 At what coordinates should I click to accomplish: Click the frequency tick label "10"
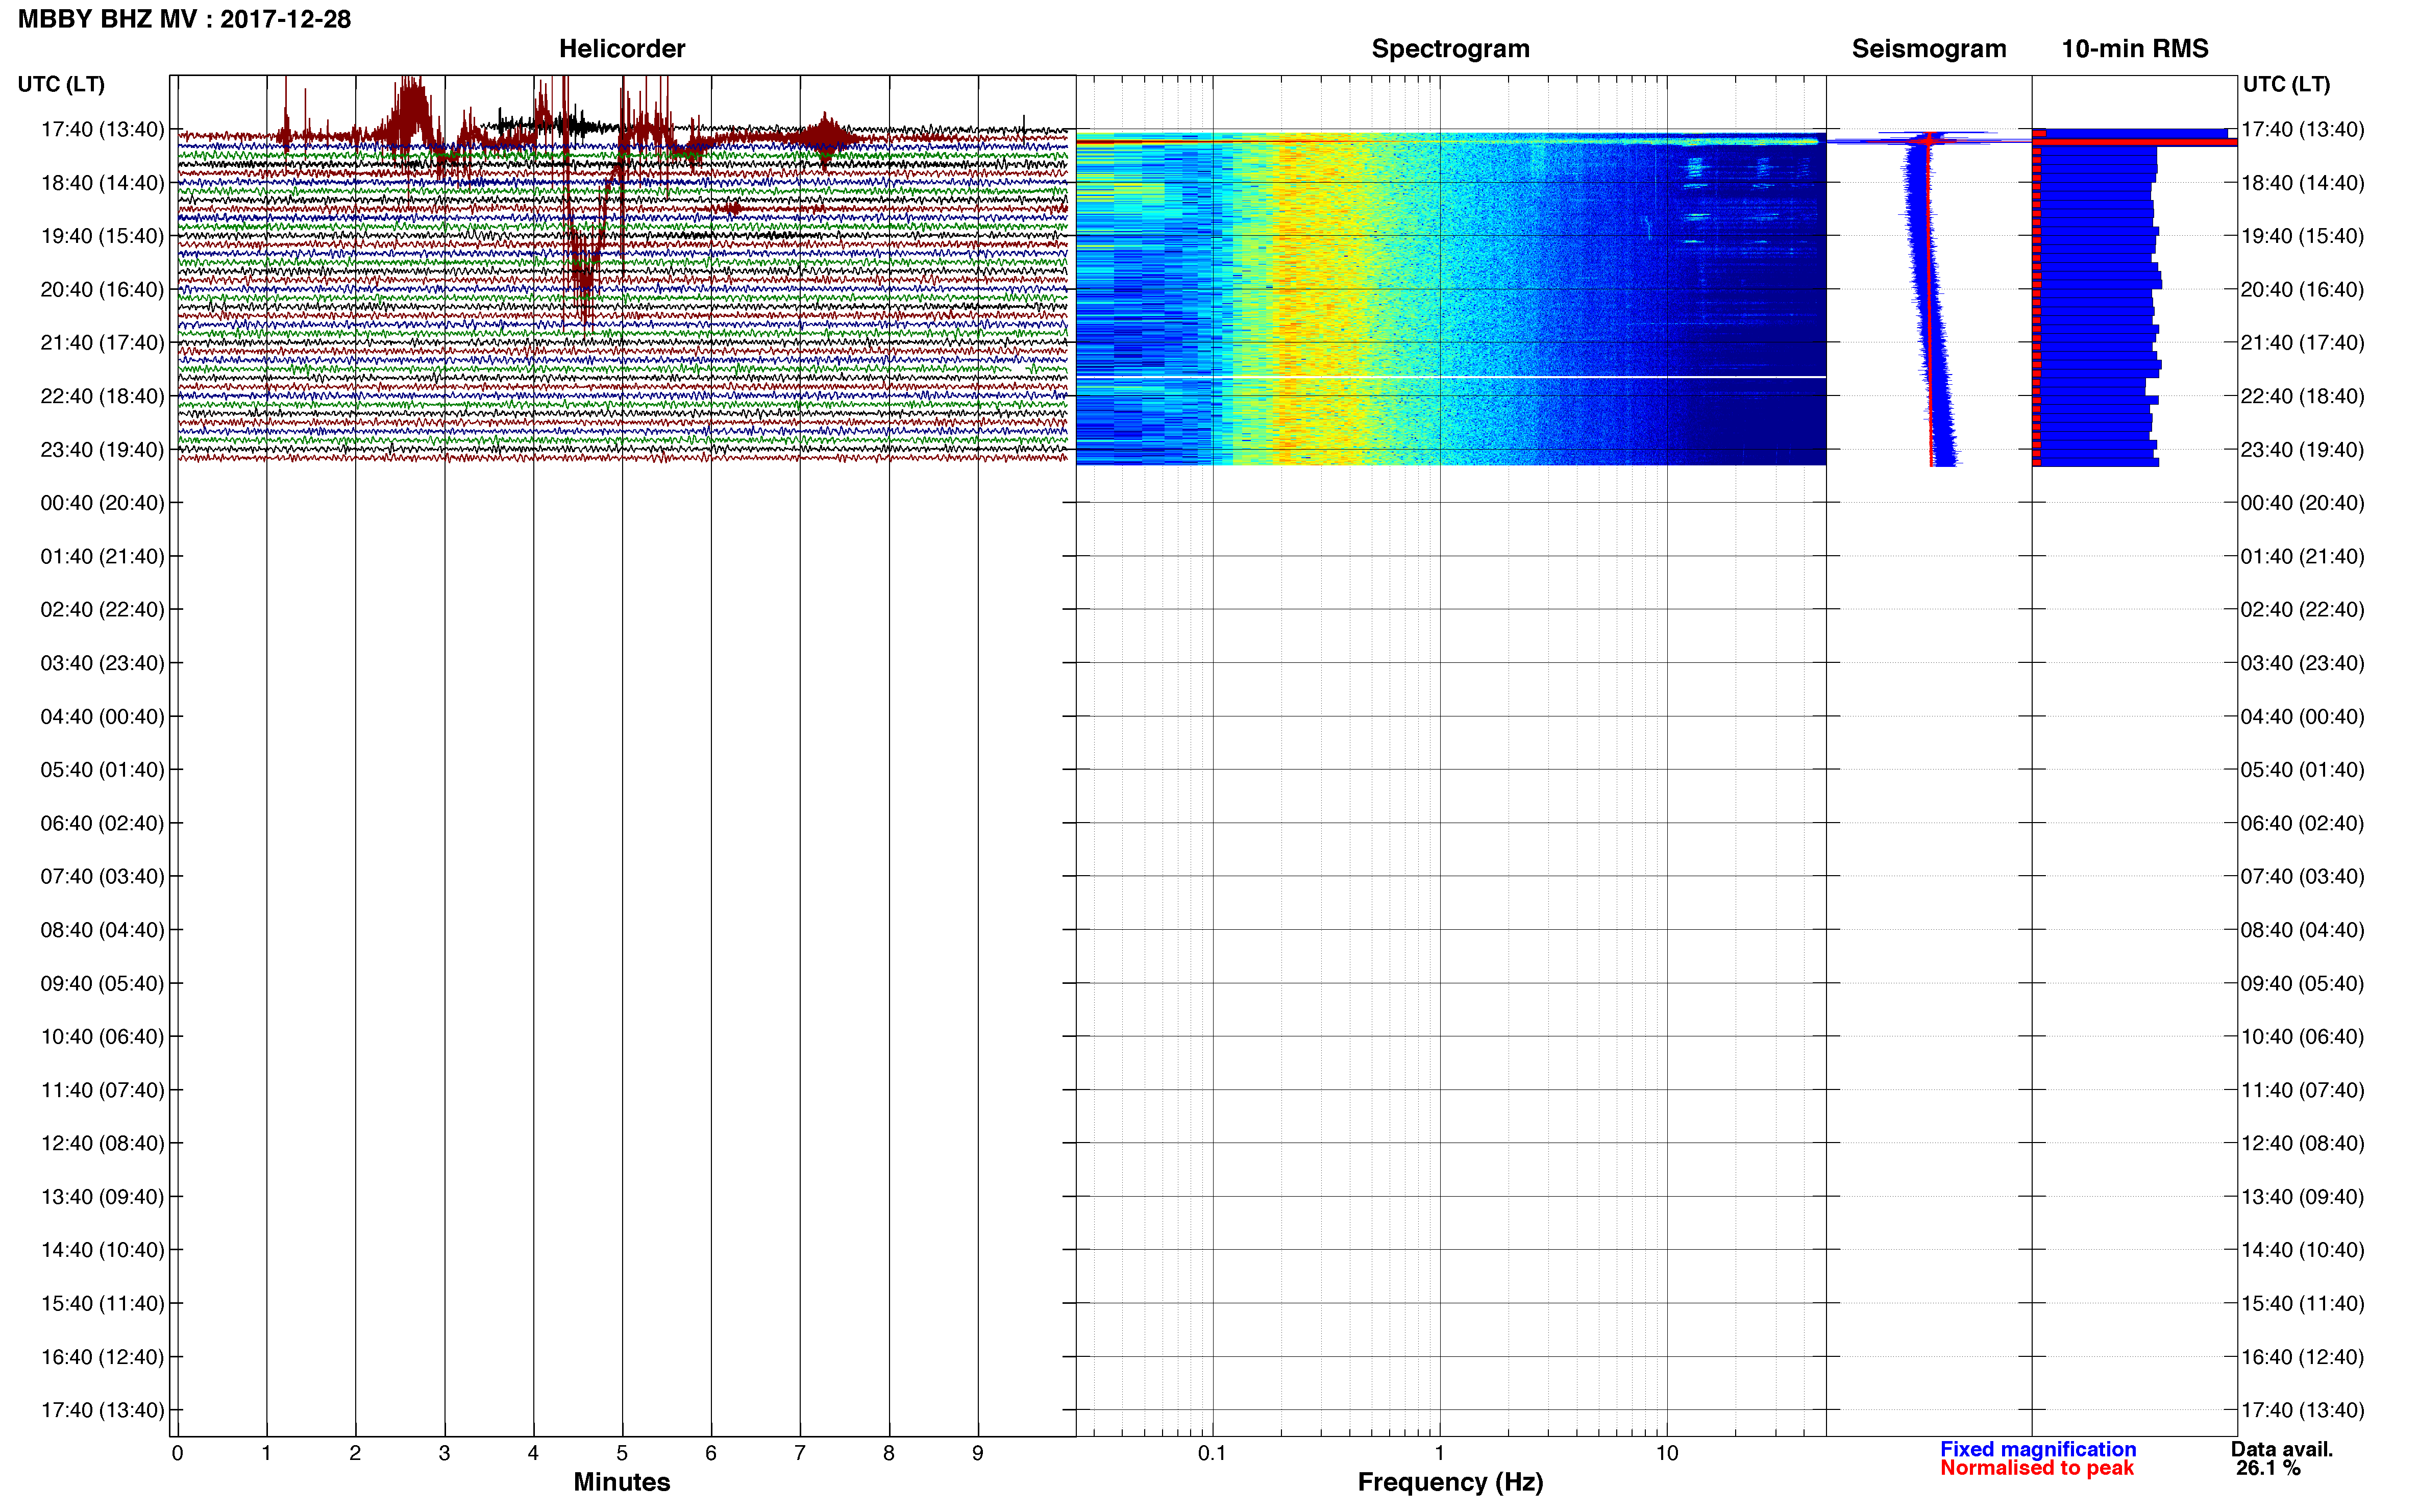point(1667,1453)
